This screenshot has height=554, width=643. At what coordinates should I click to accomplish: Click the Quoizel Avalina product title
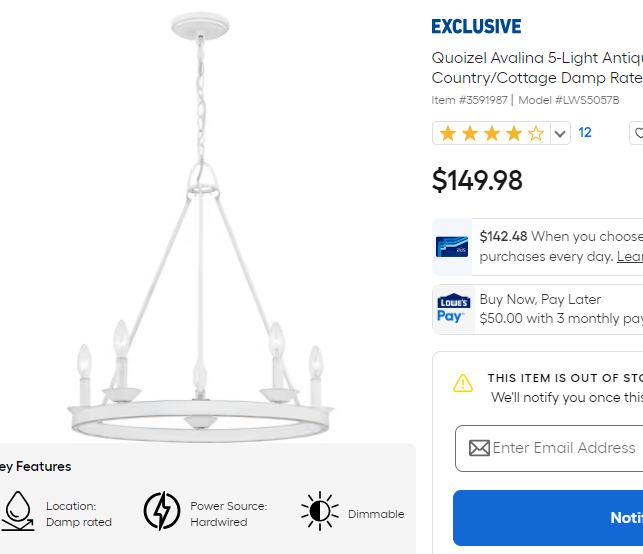(536, 67)
